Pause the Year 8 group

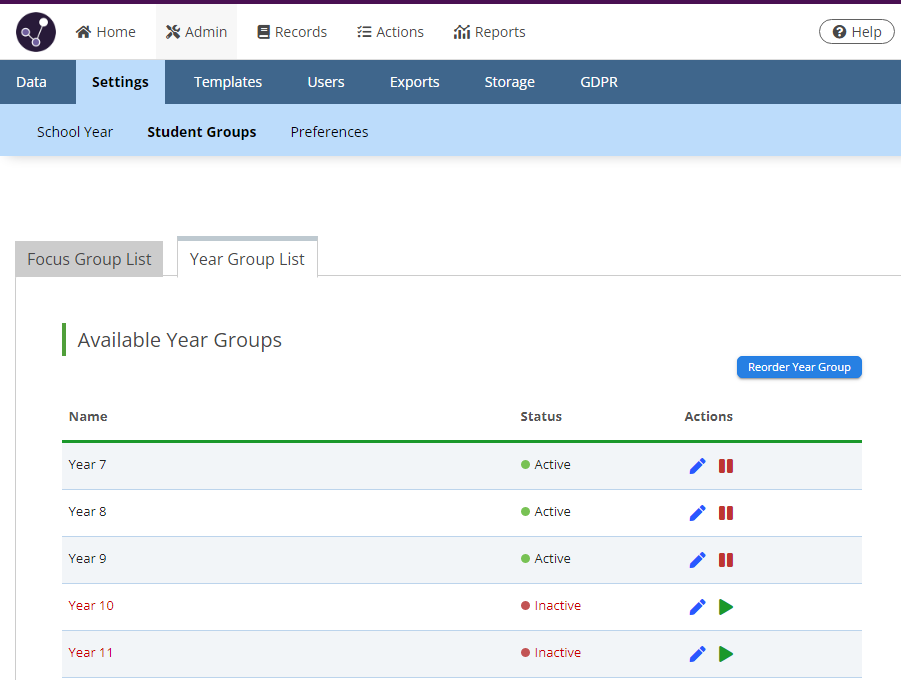[x=726, y=513]
